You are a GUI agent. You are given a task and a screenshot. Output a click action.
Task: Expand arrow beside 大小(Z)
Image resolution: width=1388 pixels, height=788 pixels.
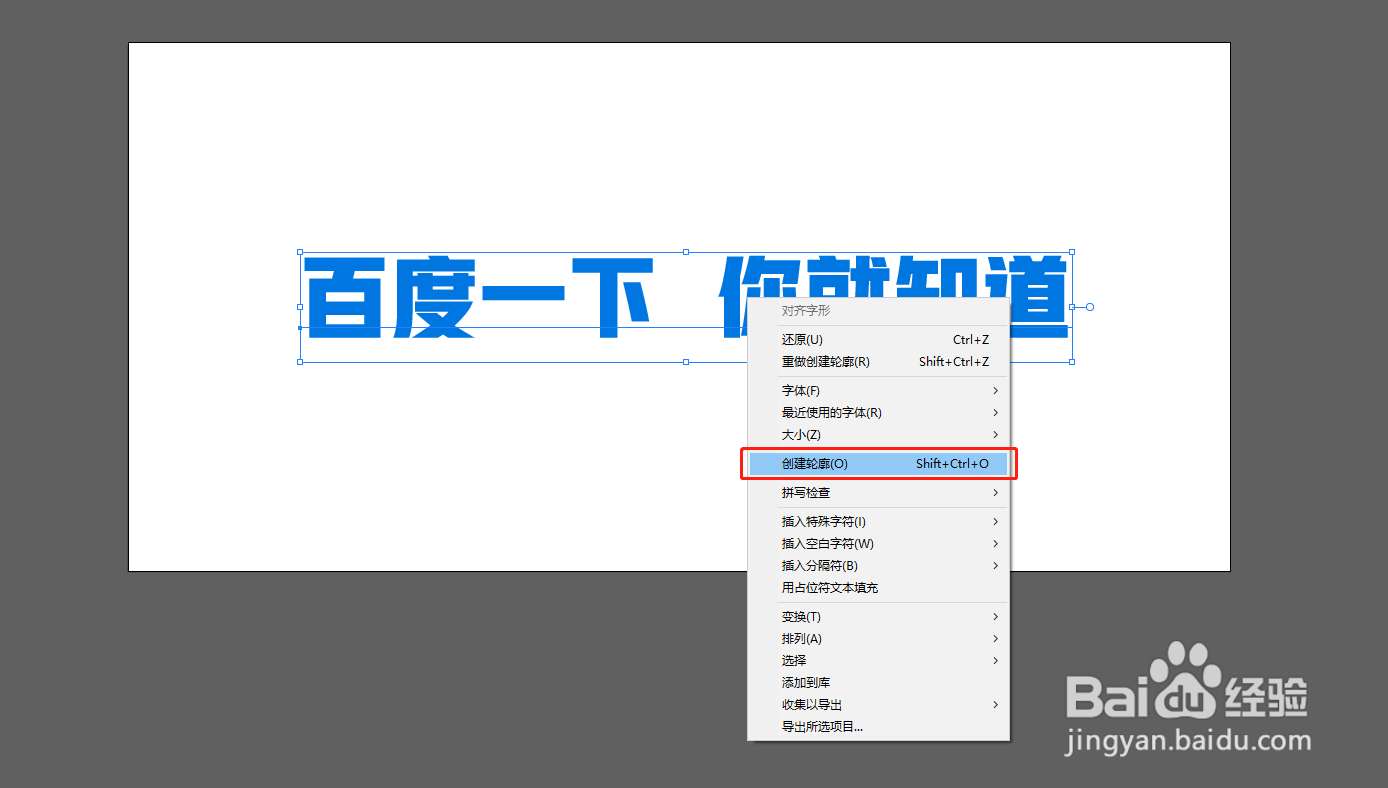point(996,435)
